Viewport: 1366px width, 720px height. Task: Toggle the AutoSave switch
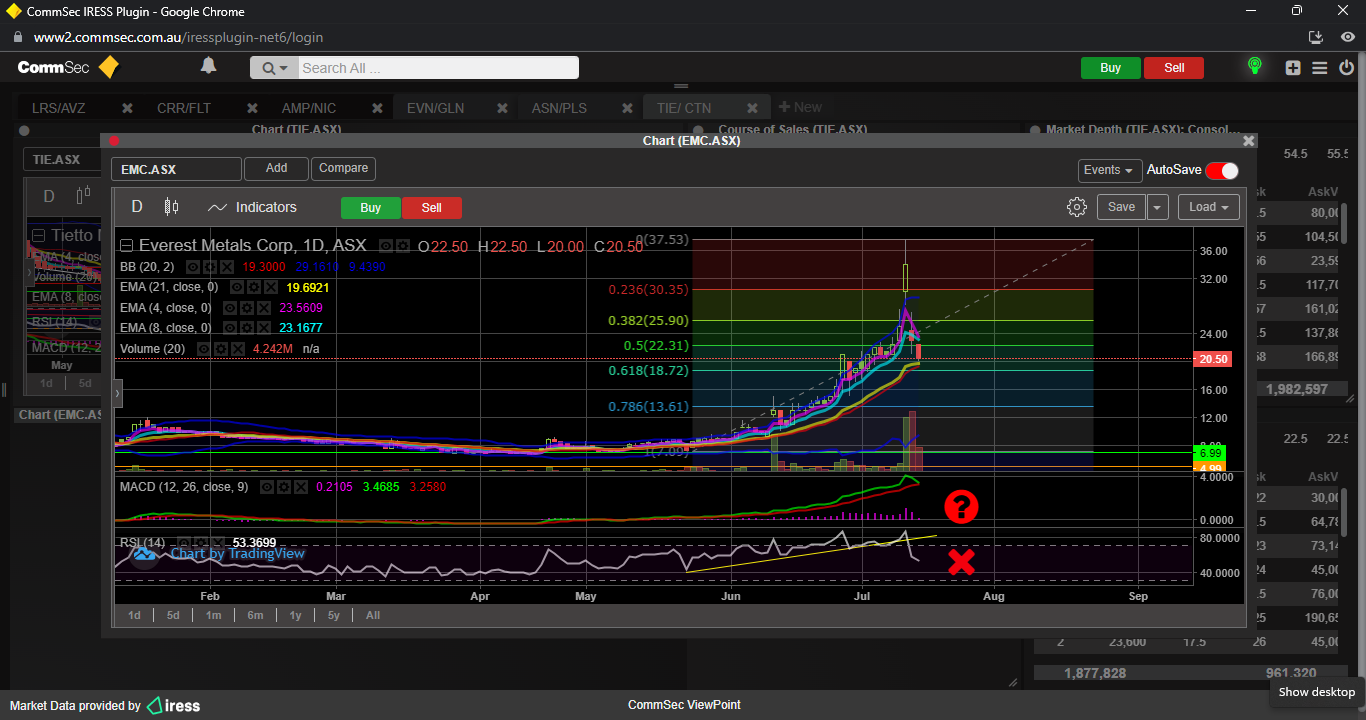tap(1221, 170)
